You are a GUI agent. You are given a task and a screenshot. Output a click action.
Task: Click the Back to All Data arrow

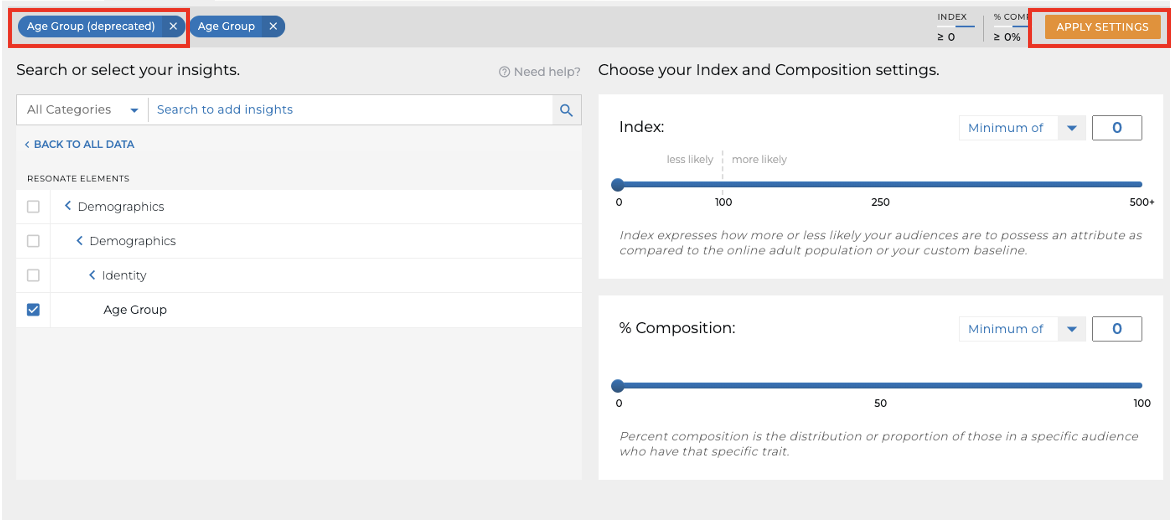click(x=28, y=144)
